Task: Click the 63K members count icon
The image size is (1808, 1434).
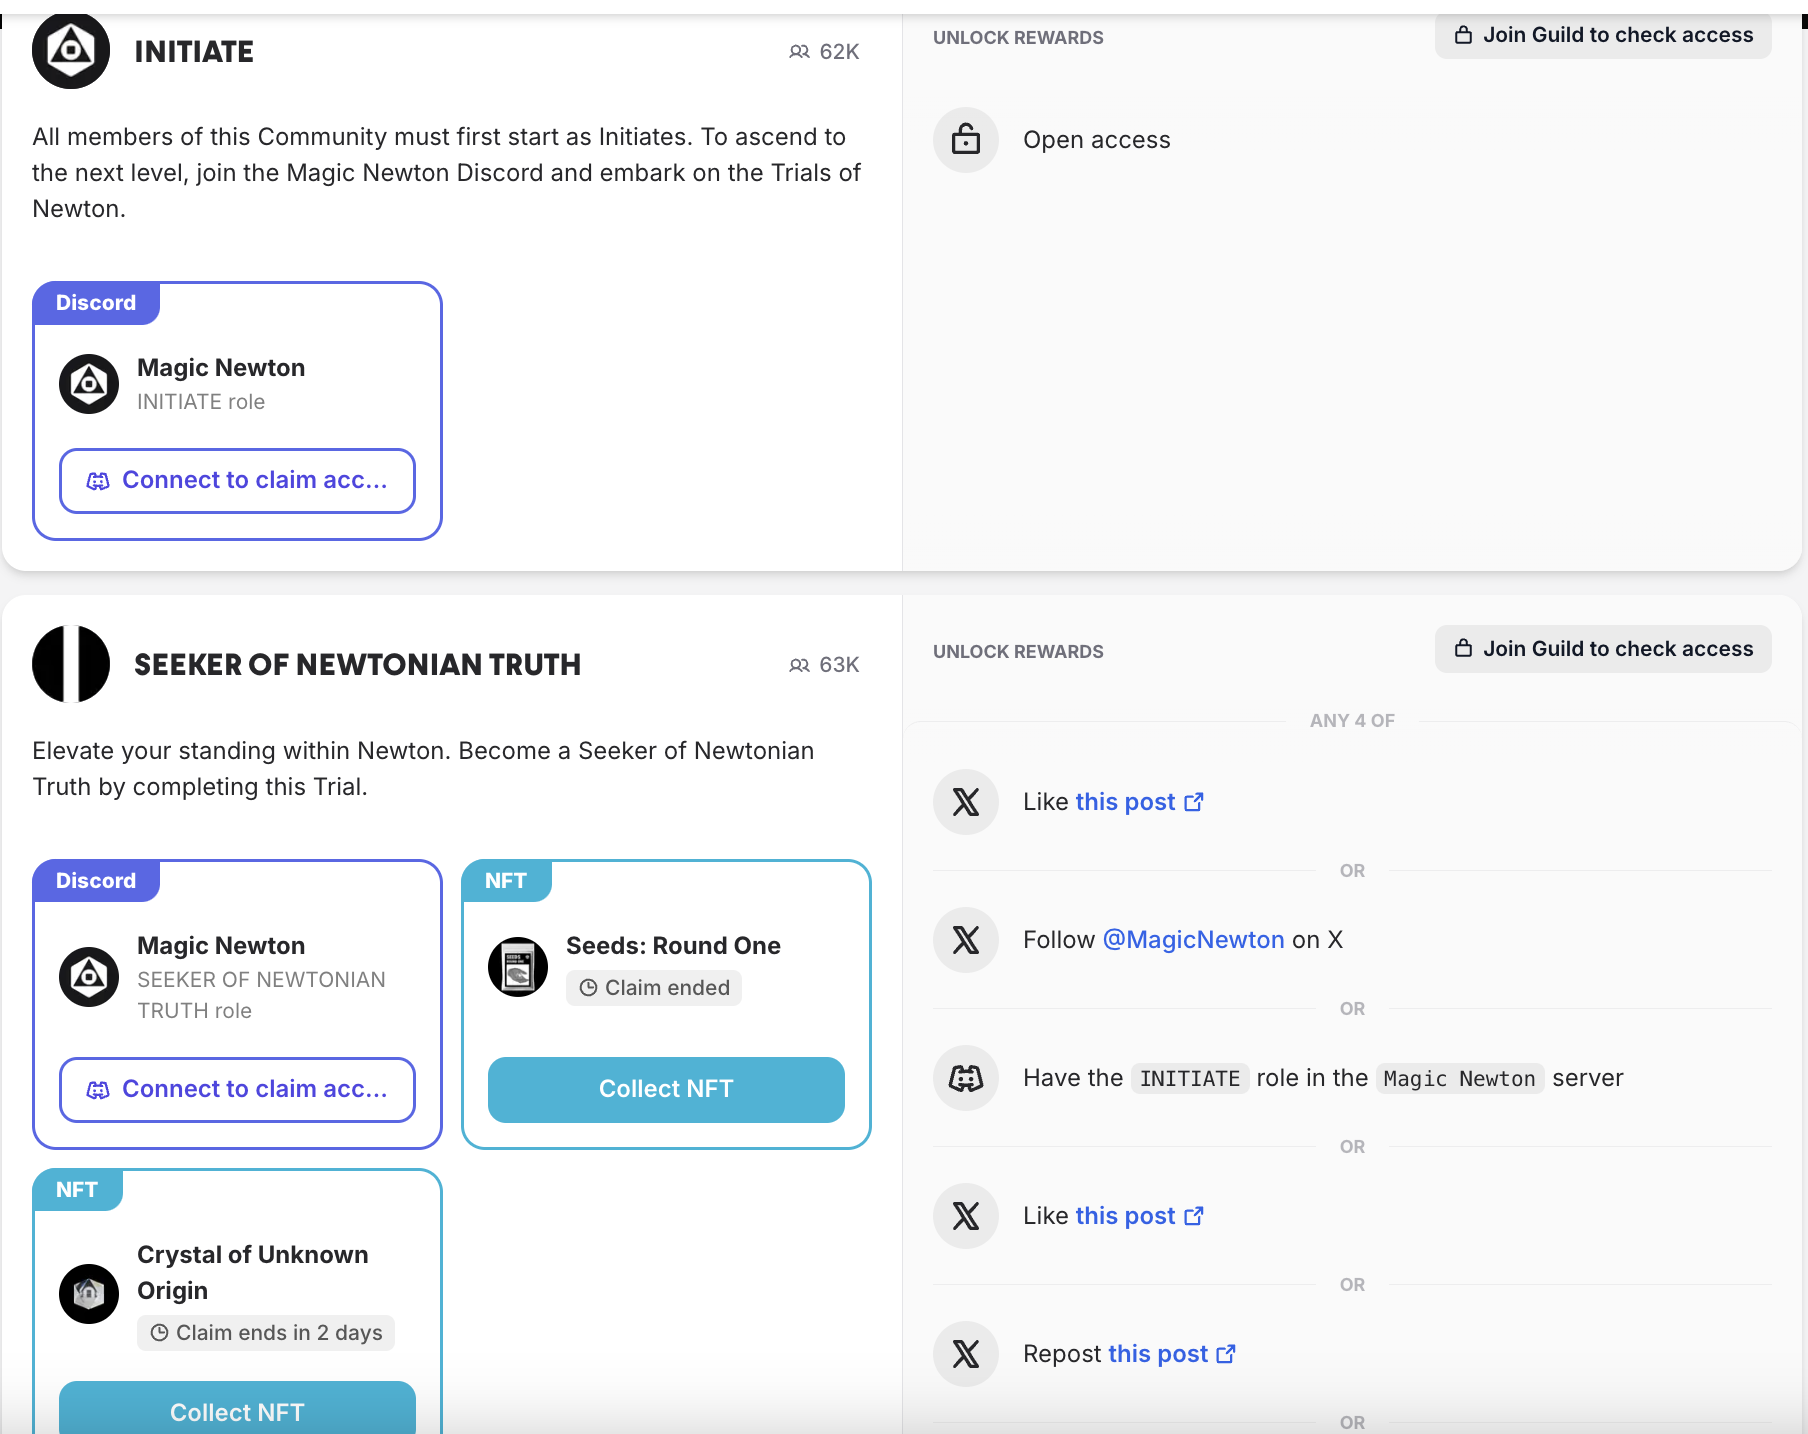Action: pos(799,665)
